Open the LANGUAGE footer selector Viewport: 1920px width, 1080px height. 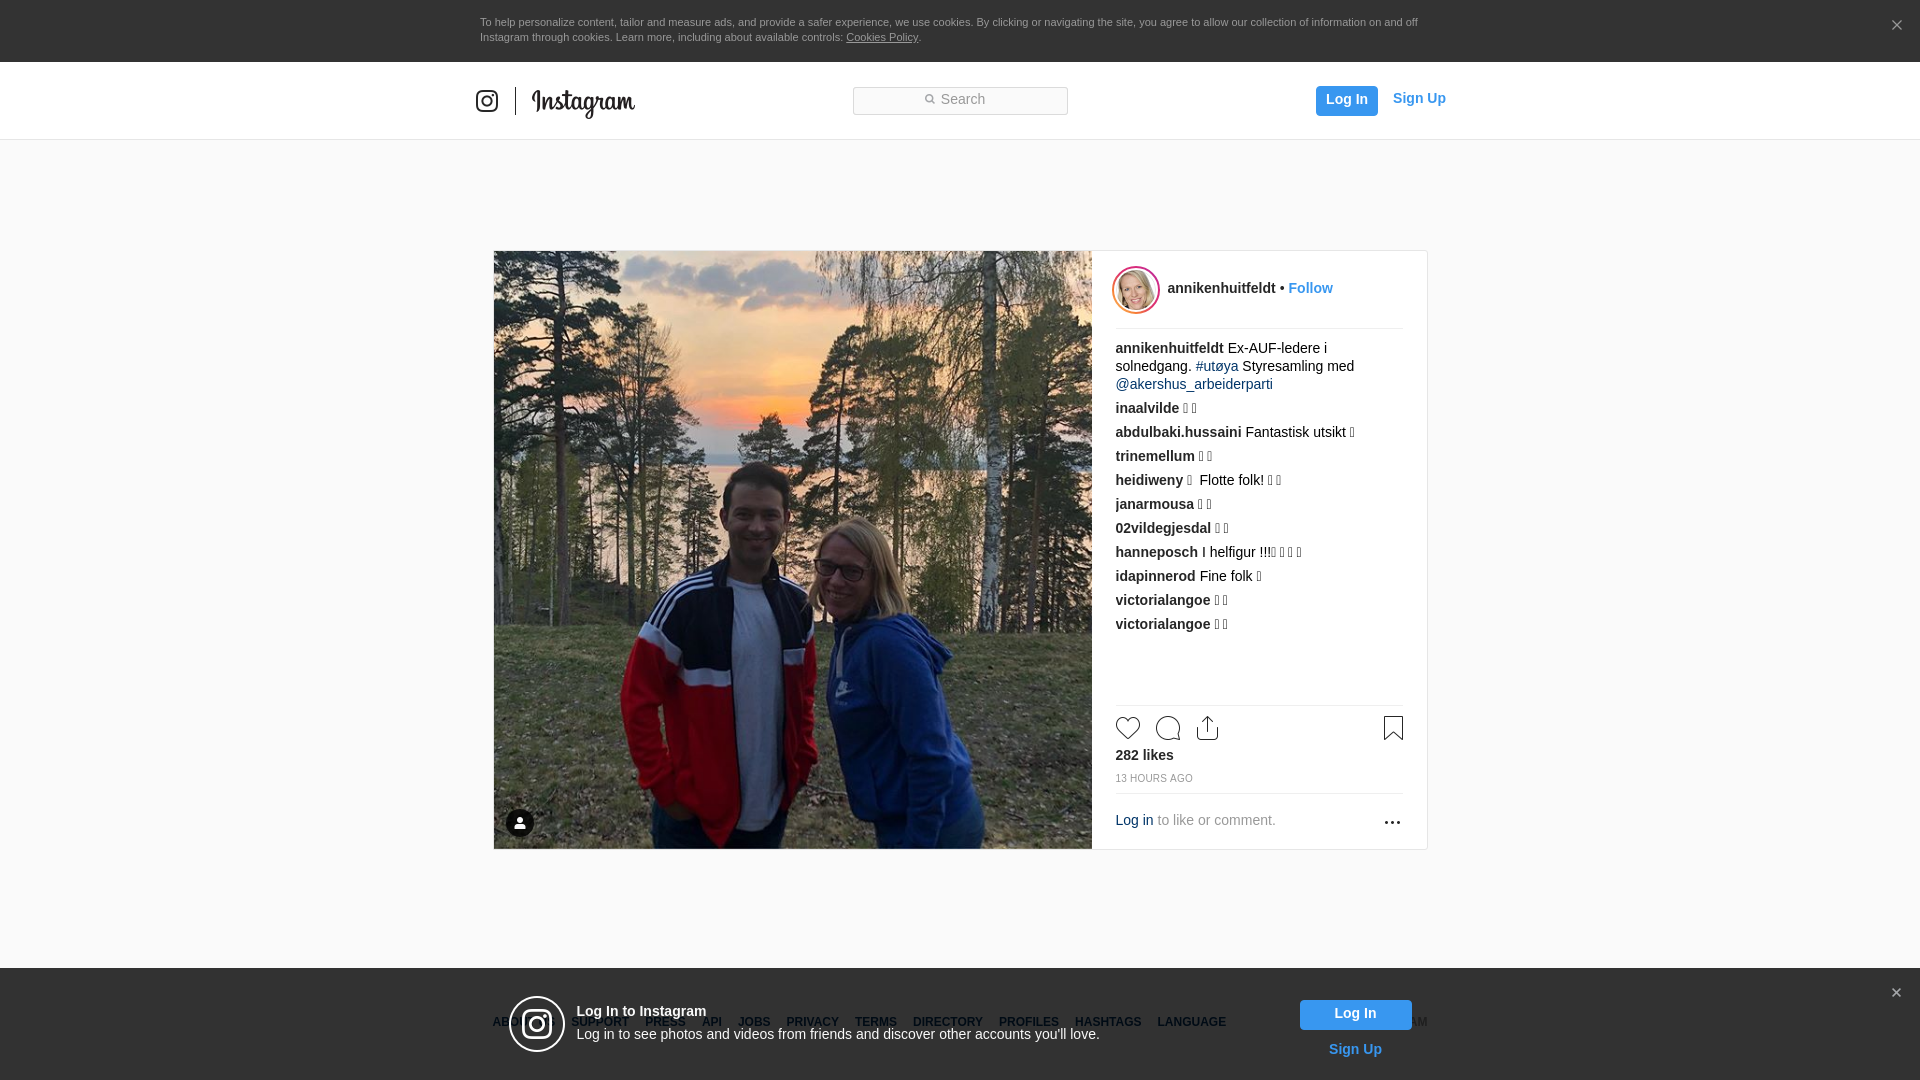pos(1191,1022)
